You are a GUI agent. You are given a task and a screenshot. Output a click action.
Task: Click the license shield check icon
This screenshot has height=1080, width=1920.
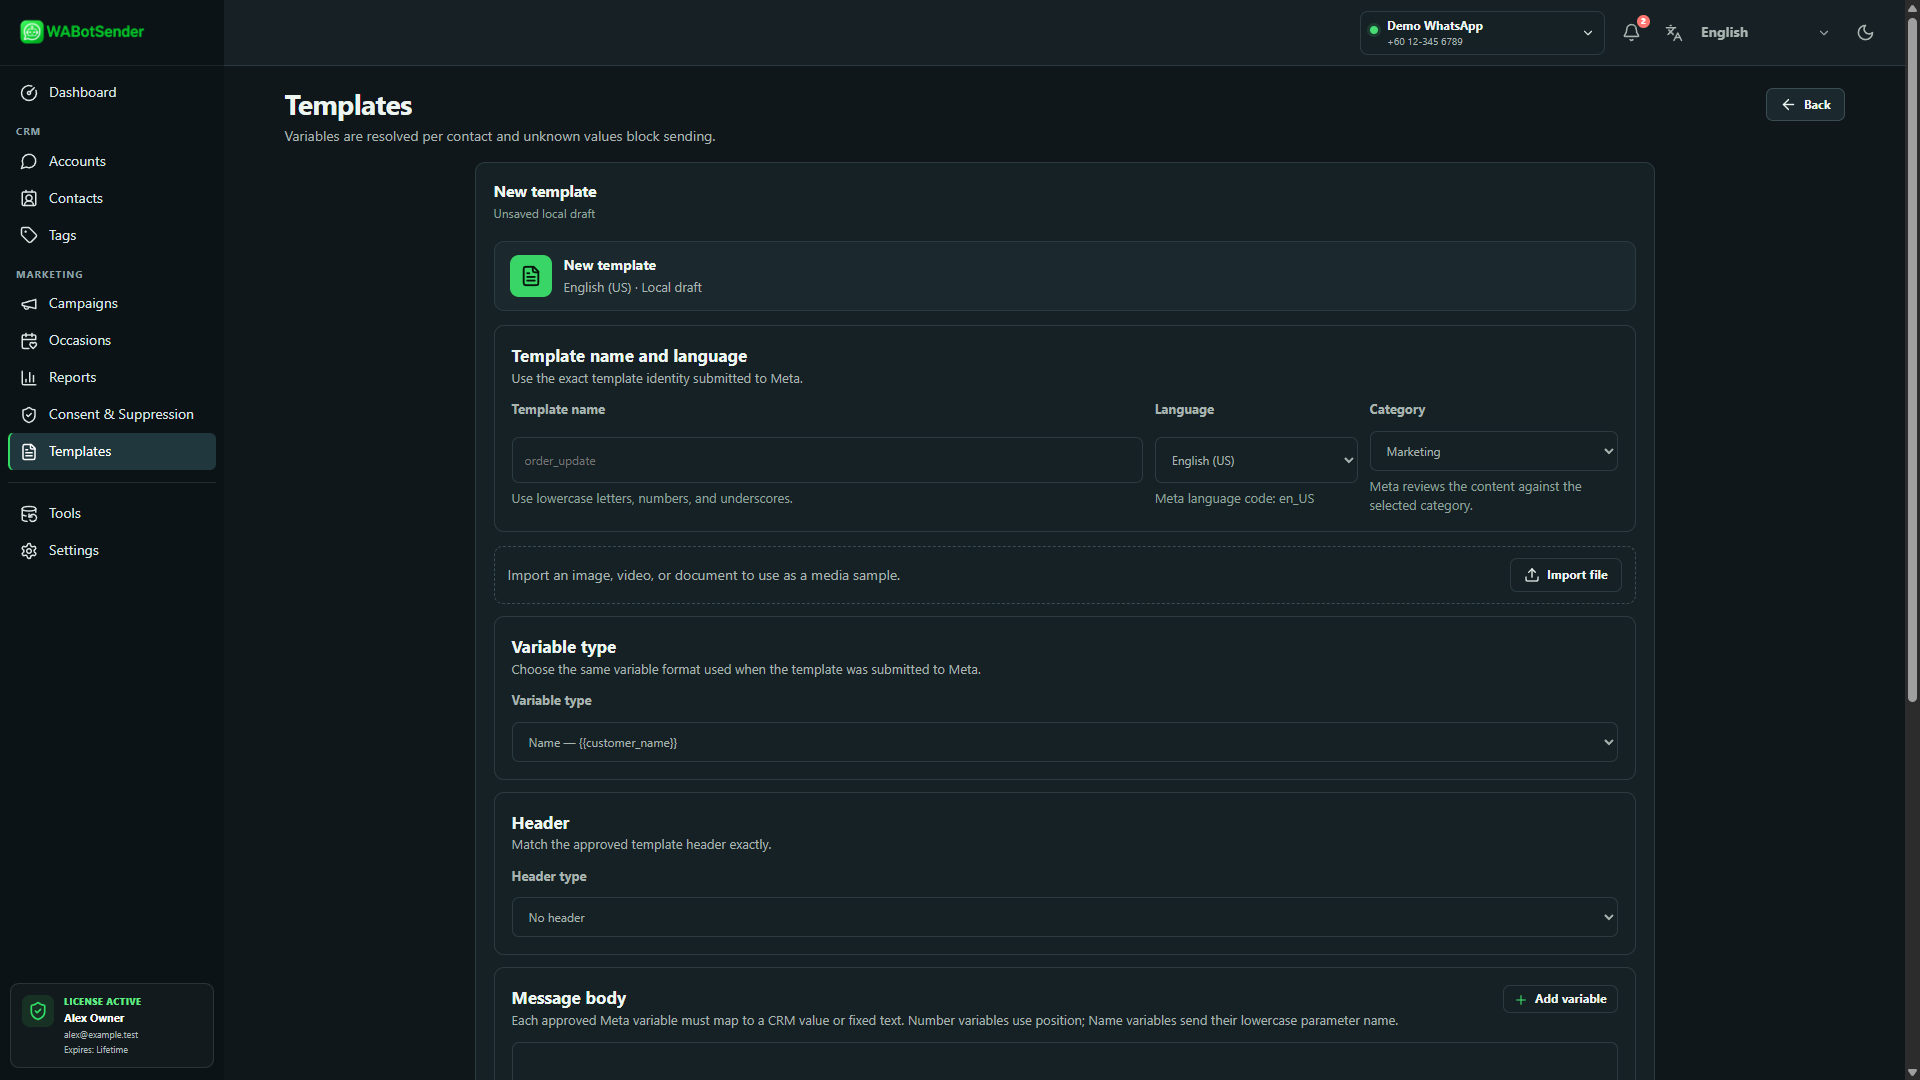[38, 1012]
